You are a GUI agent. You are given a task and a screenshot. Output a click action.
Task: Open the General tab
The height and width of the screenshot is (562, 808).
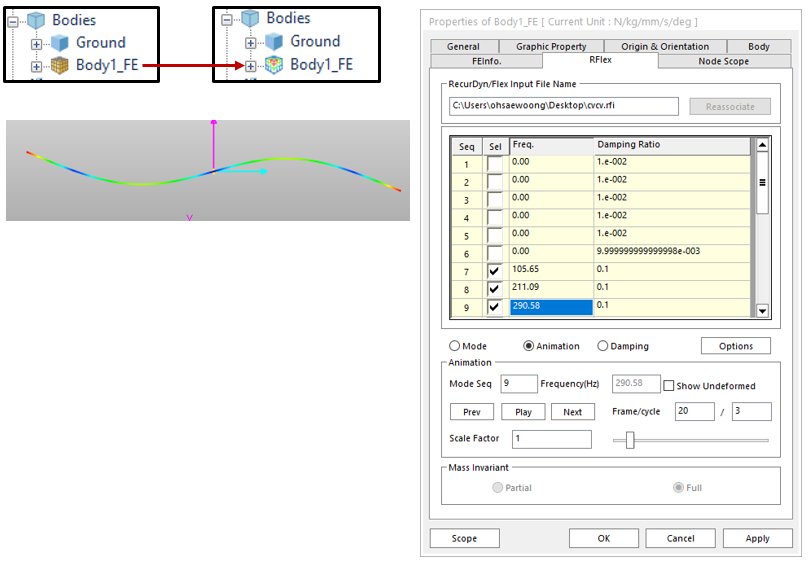(464, 46)
